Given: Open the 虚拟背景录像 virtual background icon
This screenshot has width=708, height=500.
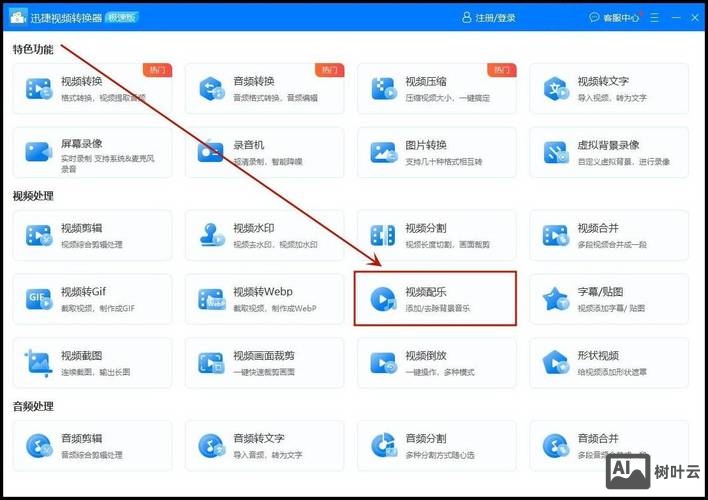Looking at the screenshot, I should click(556, 152).
